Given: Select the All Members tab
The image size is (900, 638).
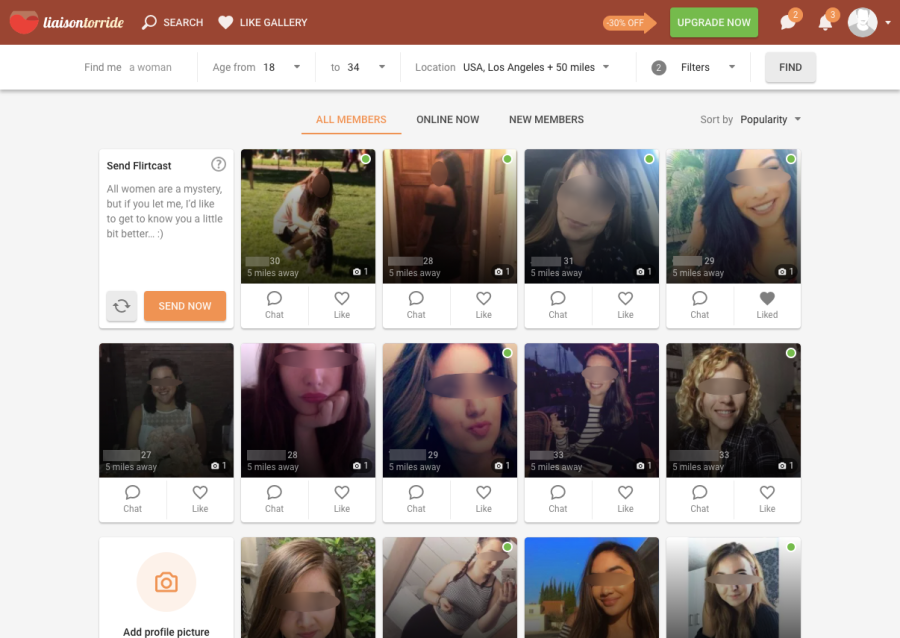Looking at the screenshot, I should click(351, 119).
